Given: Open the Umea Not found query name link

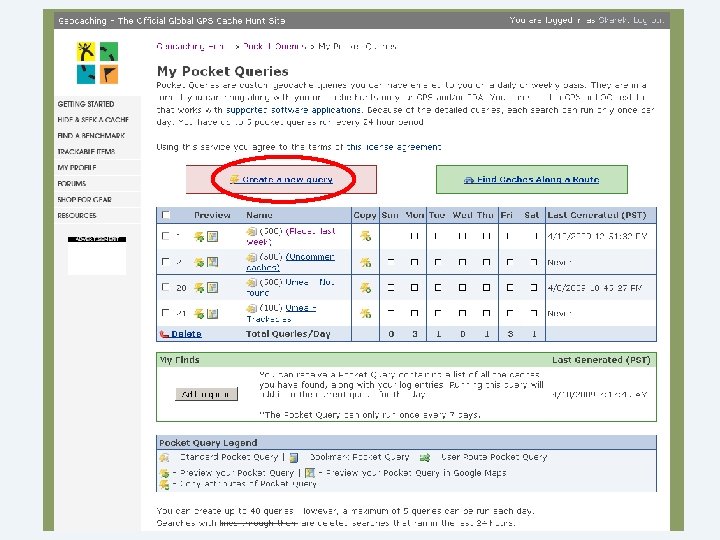Looking at the screenshot, I should coord(291,287).
